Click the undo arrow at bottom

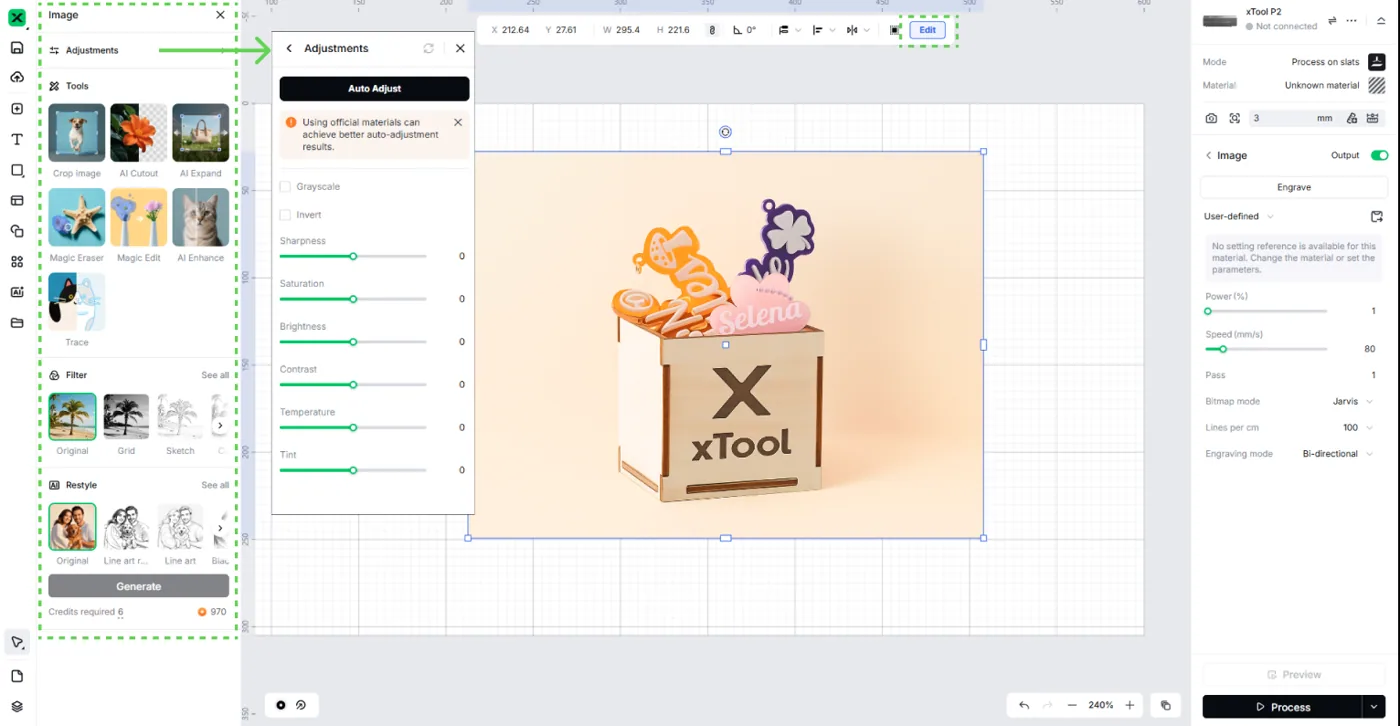tap(1024, 705)
